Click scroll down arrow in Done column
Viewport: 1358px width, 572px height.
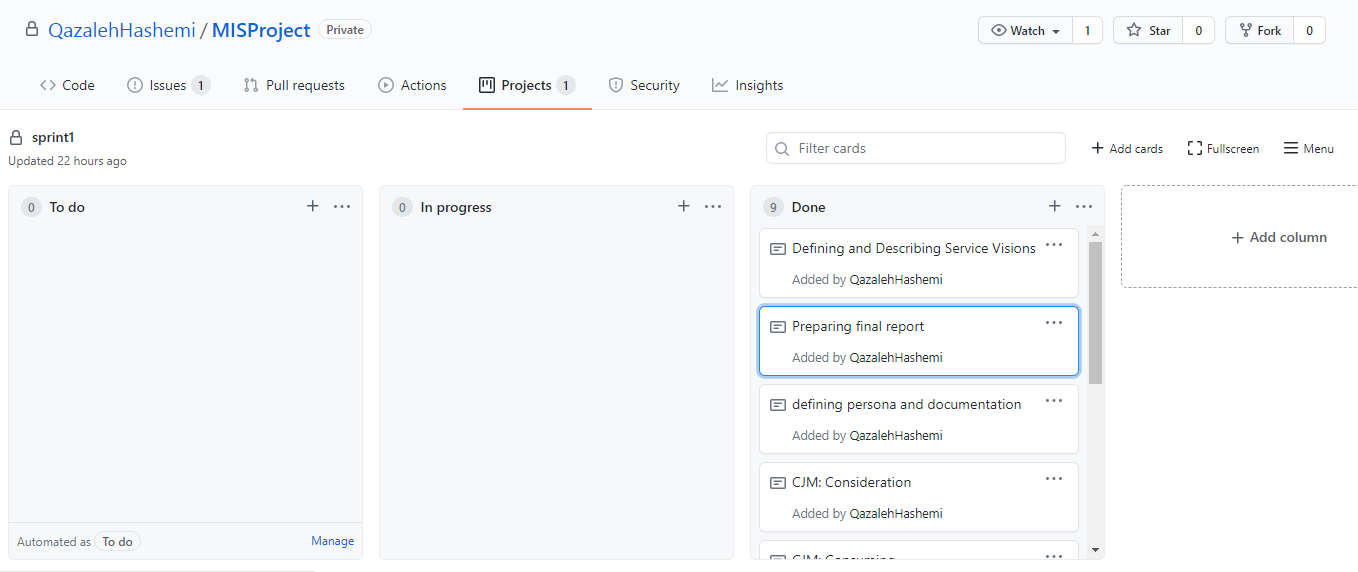click(1095, 549)
